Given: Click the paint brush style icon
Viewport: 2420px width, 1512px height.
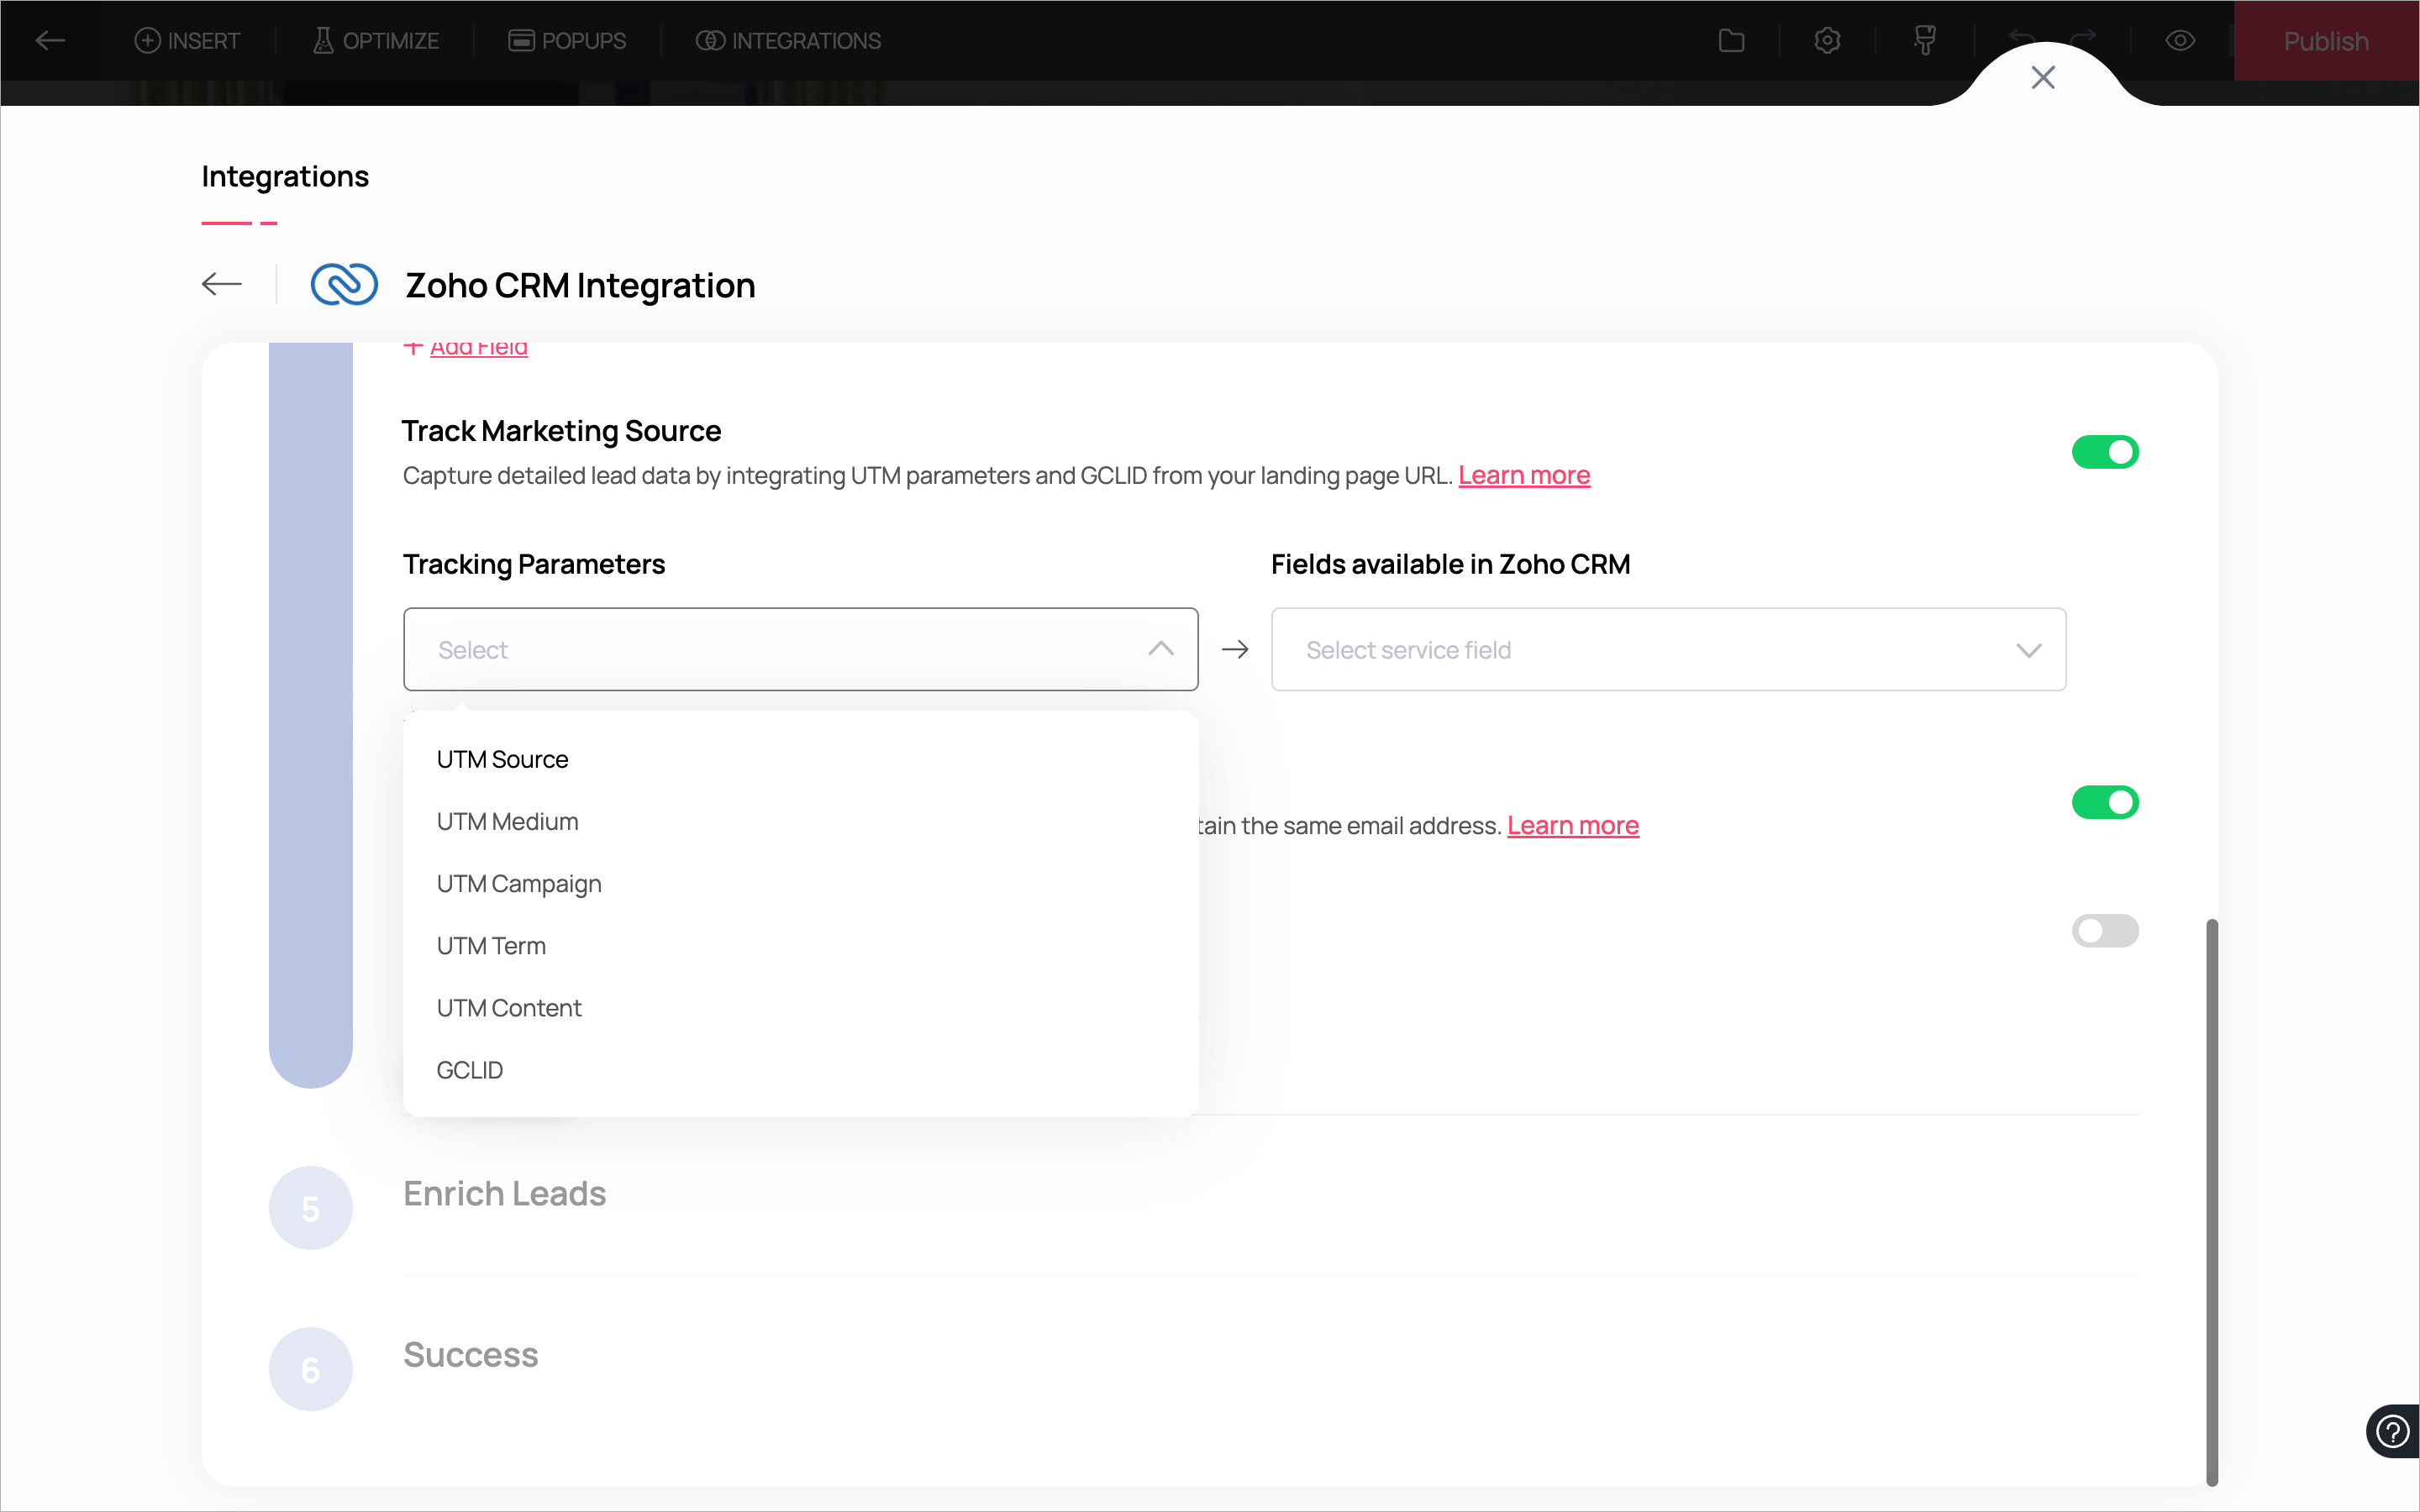Looking at the screenshot, I should [1924, 41].
